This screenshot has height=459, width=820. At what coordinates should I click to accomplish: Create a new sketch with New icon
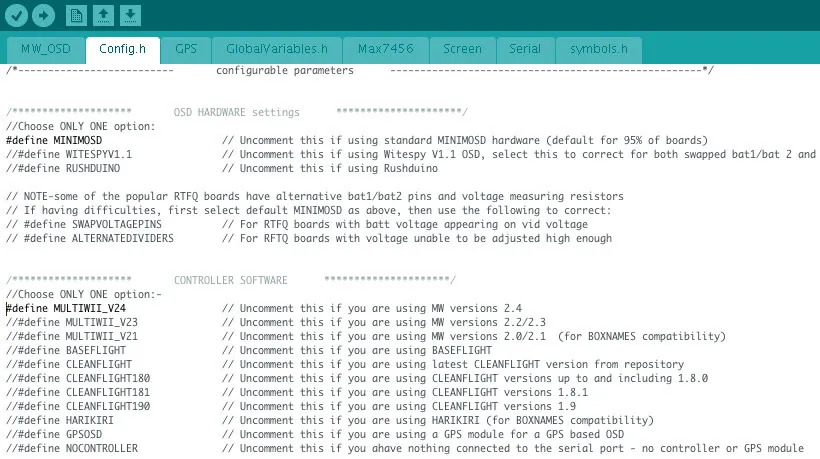click(x=76, y=15)
